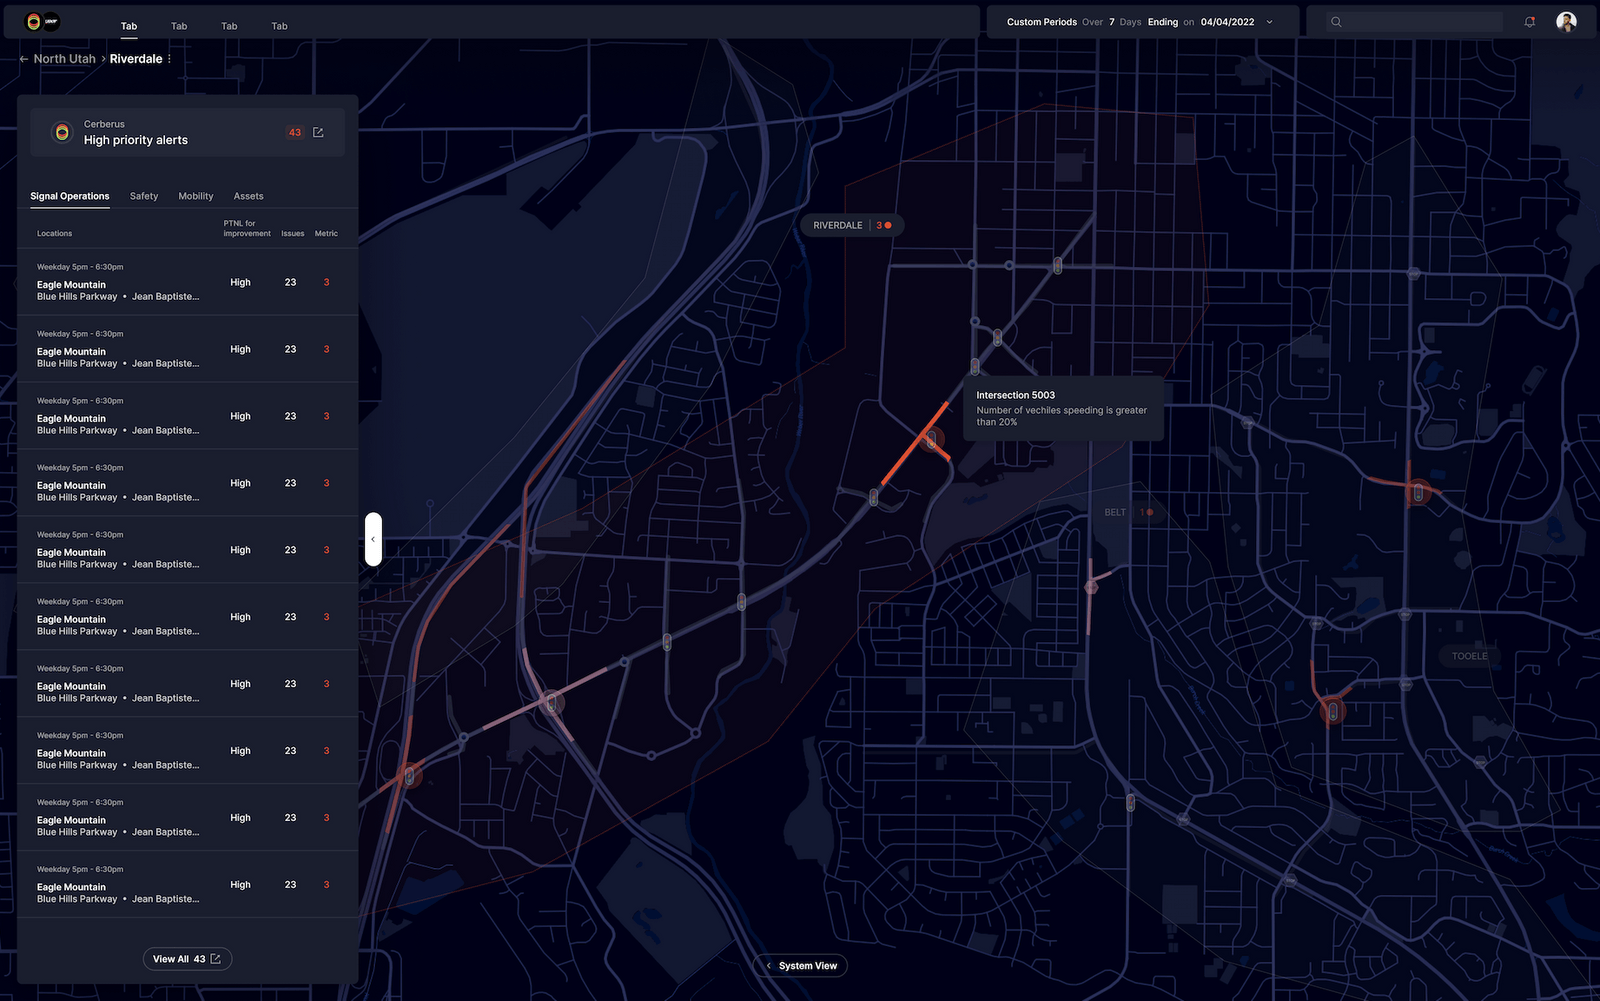
Task: Click the search magnifier icon
Action: [1336, 22]
